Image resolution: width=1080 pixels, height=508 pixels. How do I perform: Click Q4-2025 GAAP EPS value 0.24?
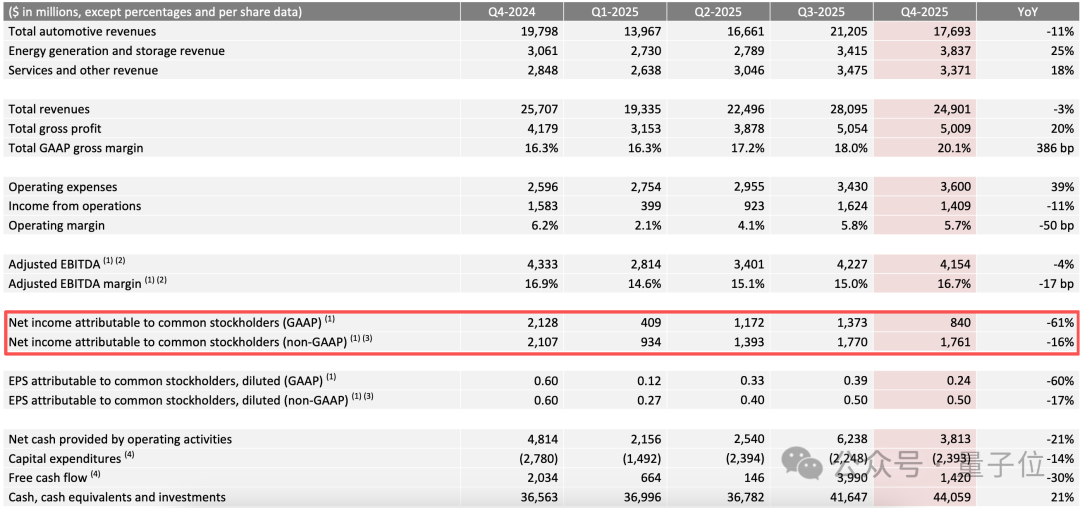point(958,381)
